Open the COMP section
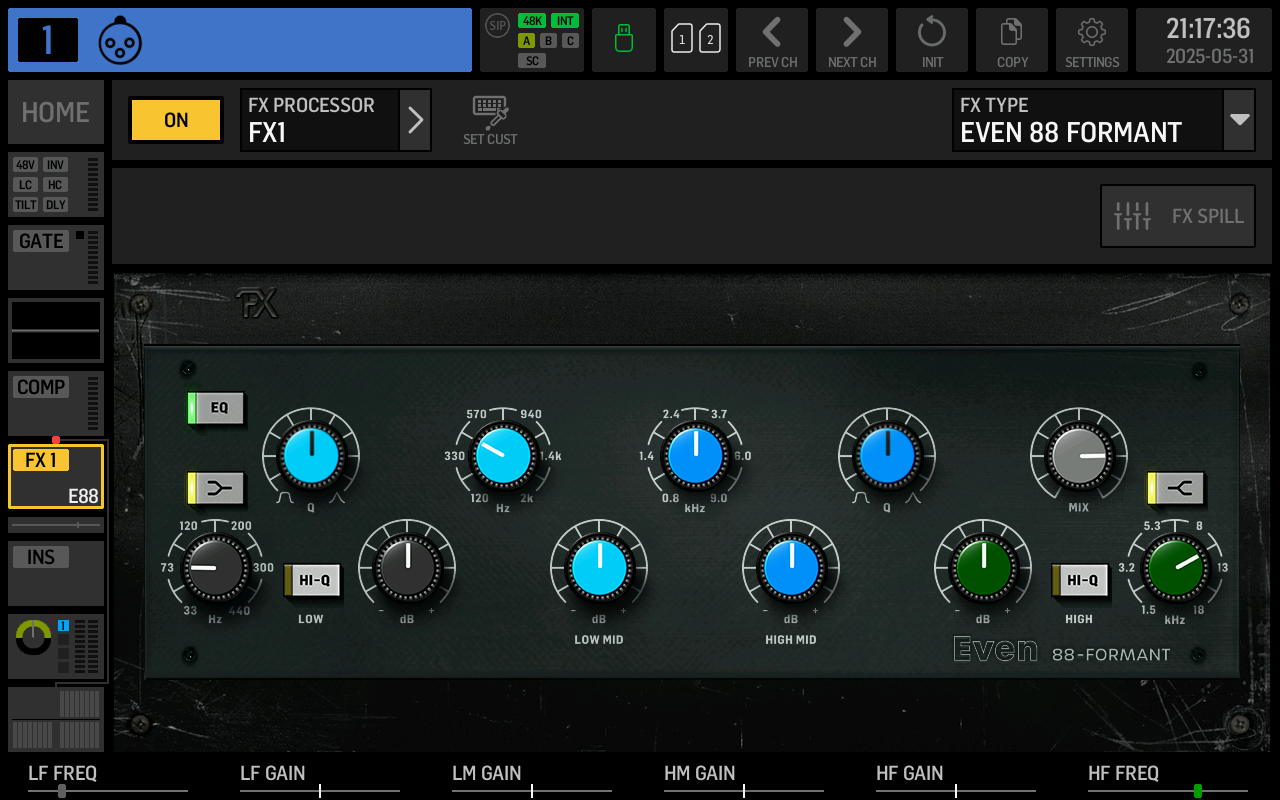This screenshot has width=1280, height=800. pos(56,403)
